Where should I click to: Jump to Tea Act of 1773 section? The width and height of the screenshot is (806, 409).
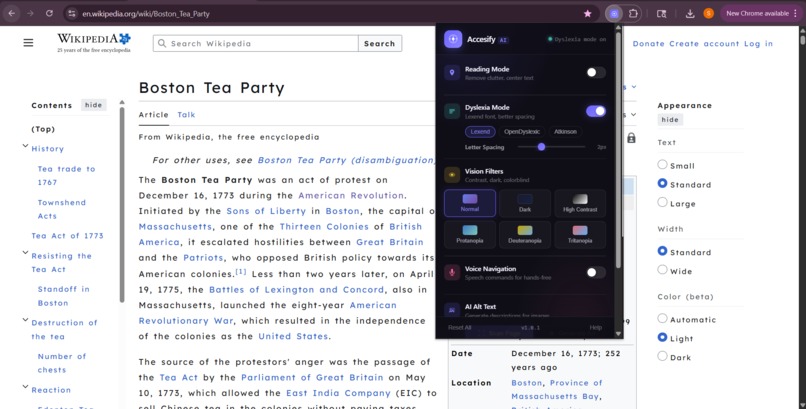(x=67, y=236)
